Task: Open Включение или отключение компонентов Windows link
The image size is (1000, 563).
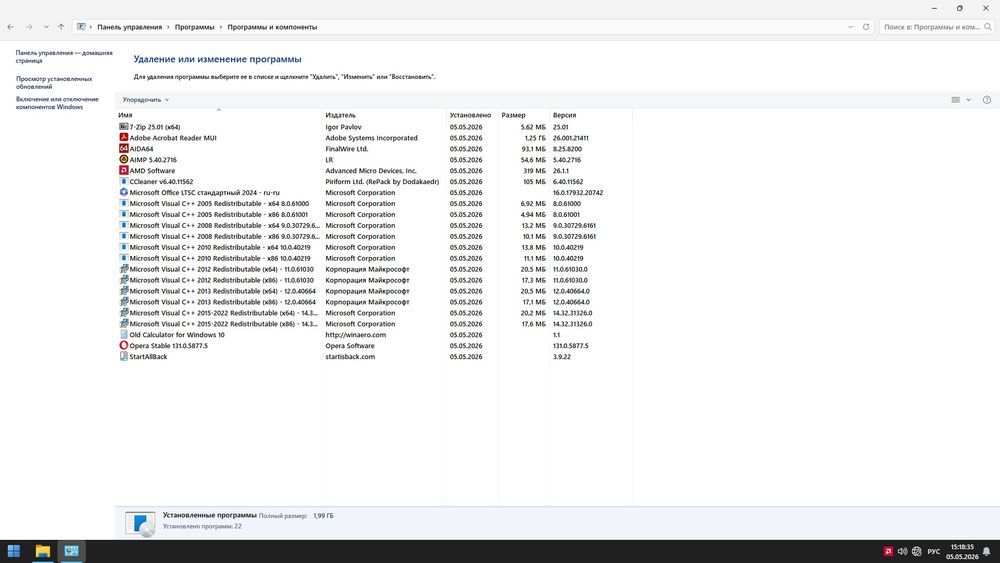Action: (57, 103)
